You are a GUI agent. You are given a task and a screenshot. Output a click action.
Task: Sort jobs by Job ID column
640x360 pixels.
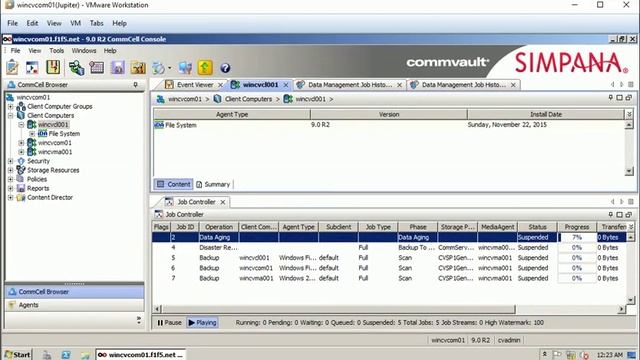[x=185, y=227]
